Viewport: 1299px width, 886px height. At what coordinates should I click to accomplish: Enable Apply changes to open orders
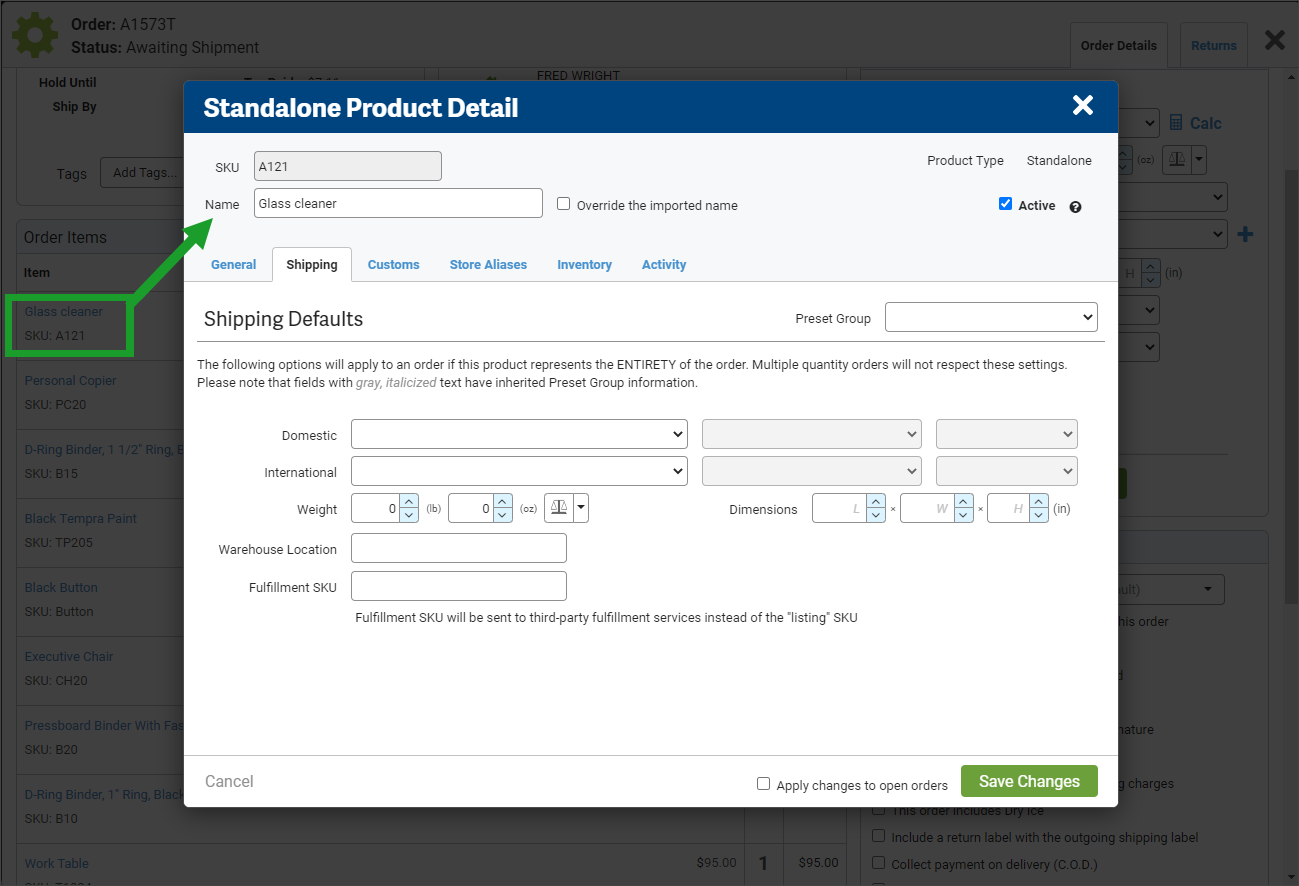tap(764, 784)
